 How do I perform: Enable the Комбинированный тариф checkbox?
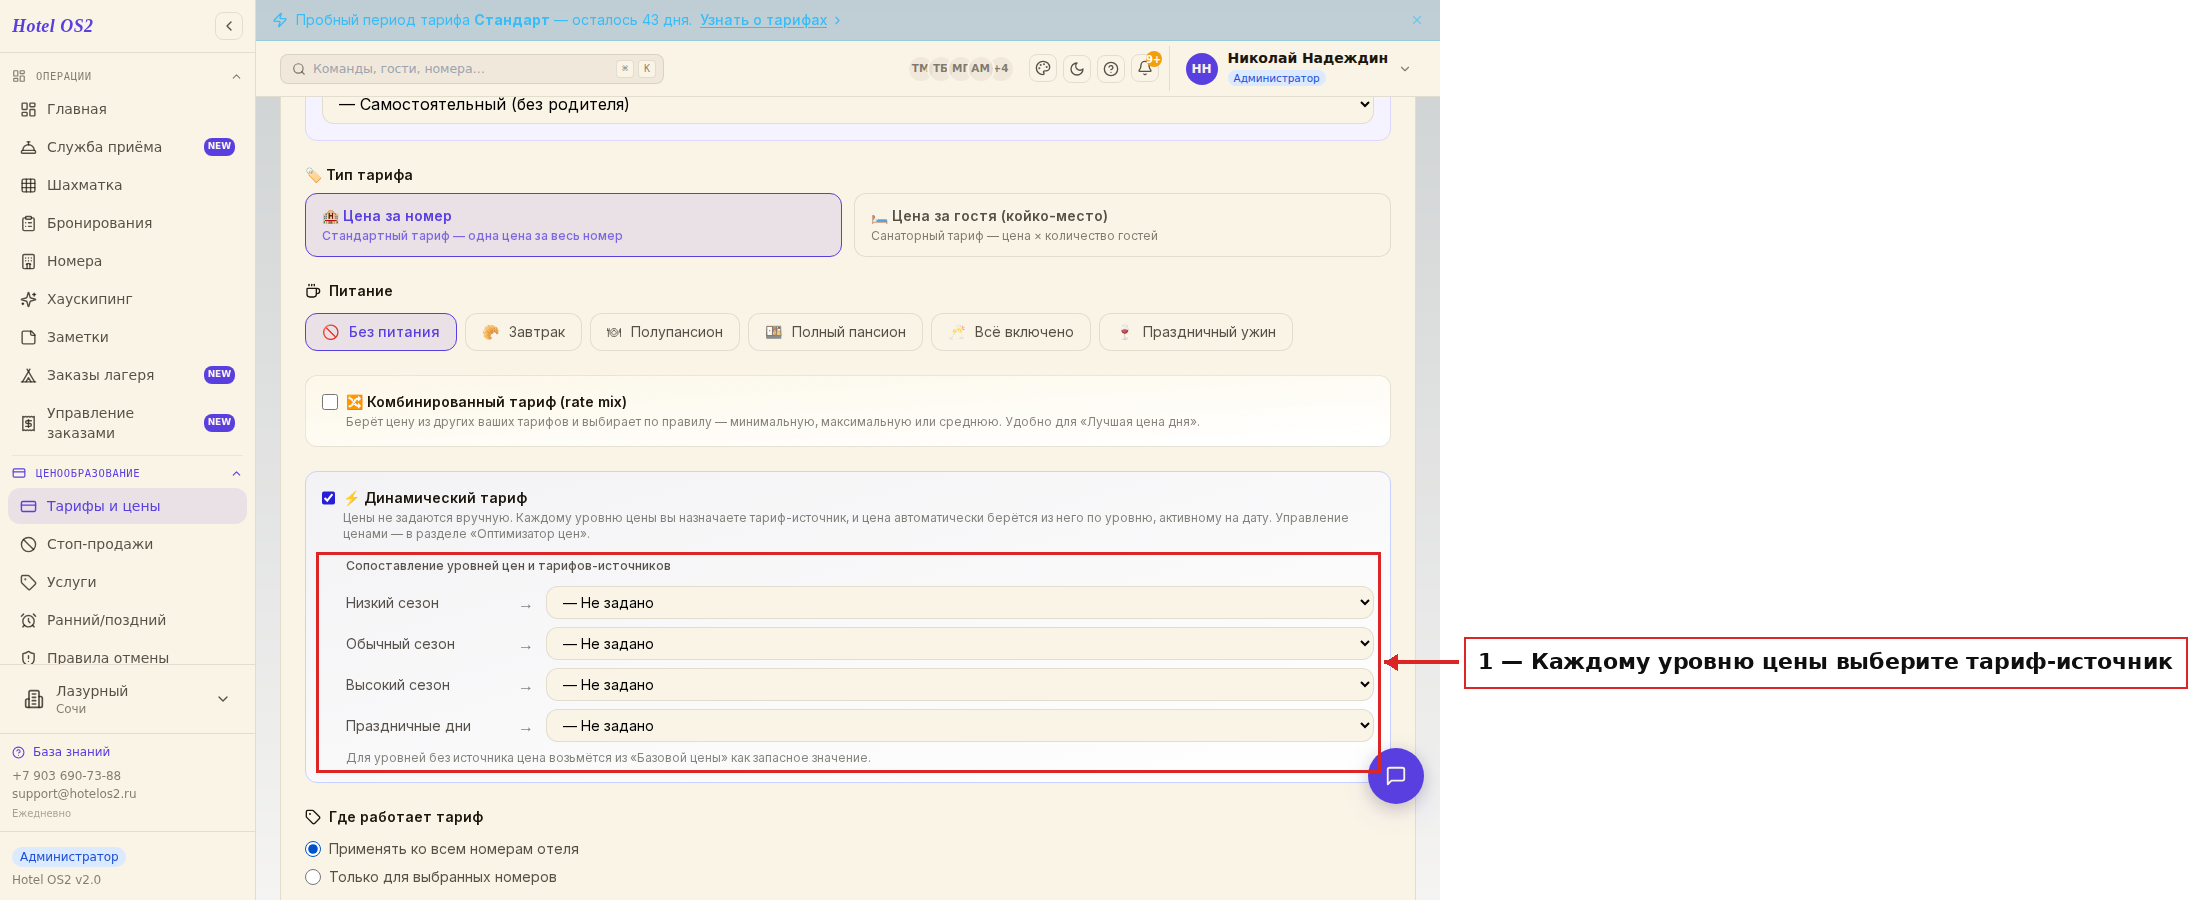point(330,402)
